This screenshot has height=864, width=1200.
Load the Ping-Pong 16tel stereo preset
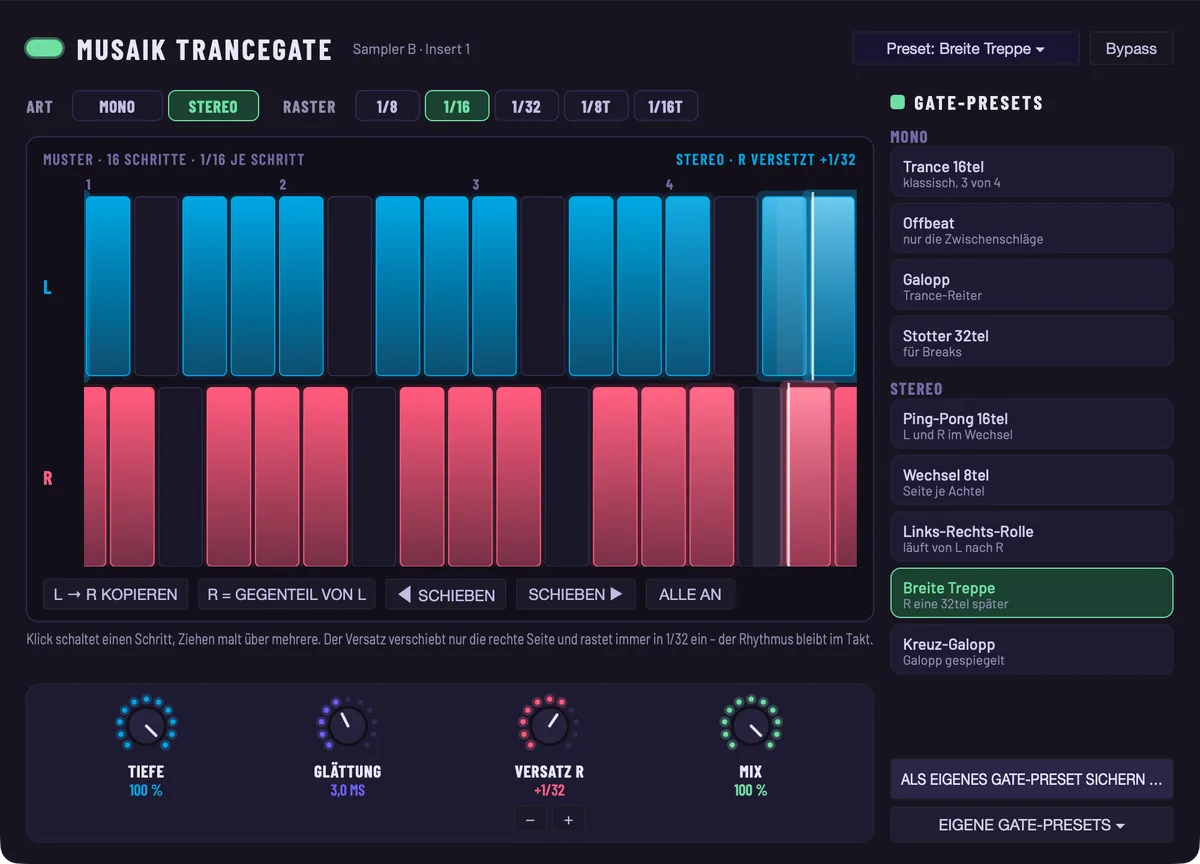[1031, 425]
